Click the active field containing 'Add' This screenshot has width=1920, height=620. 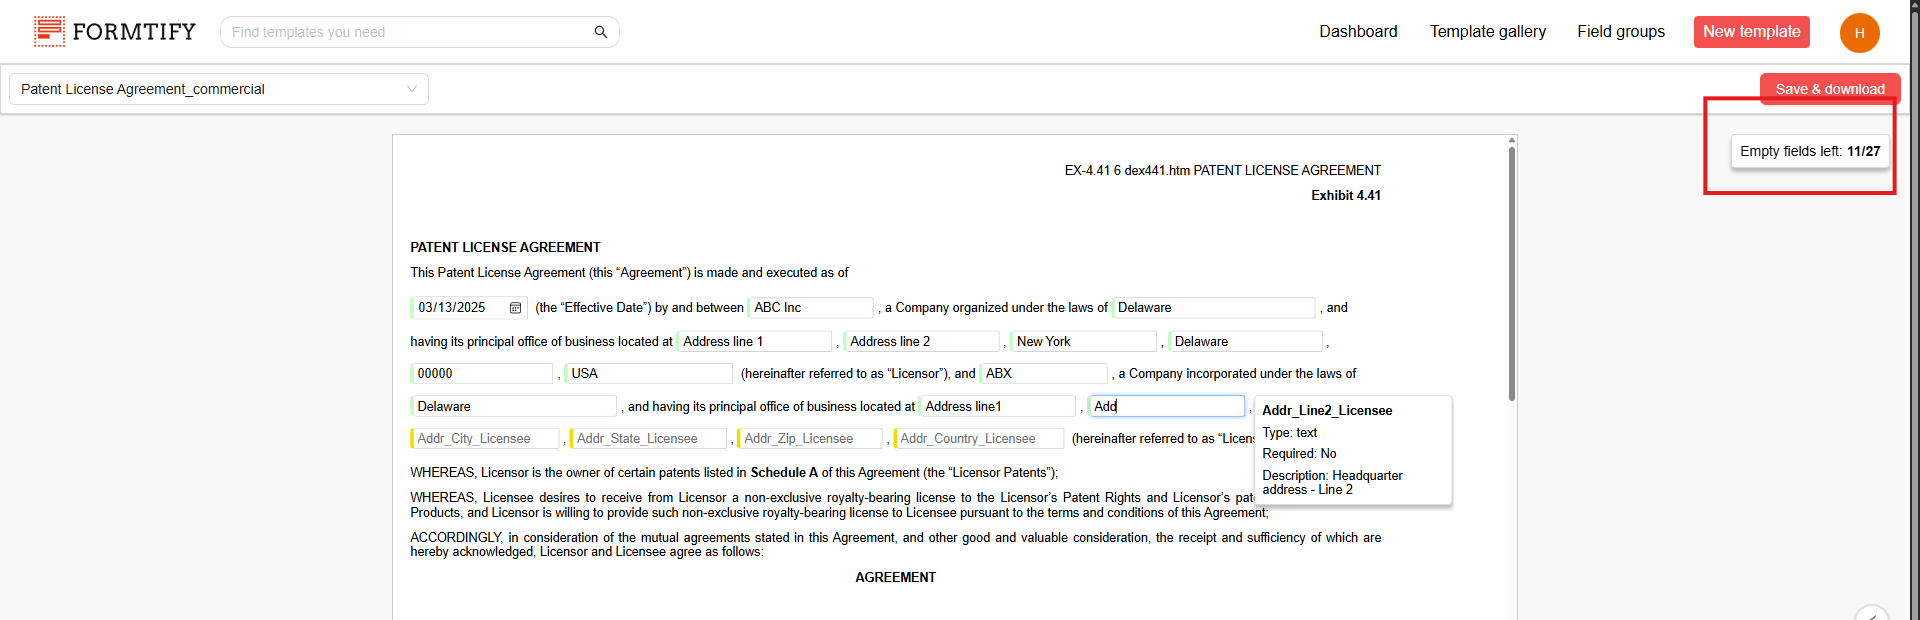pos(1166,407)
